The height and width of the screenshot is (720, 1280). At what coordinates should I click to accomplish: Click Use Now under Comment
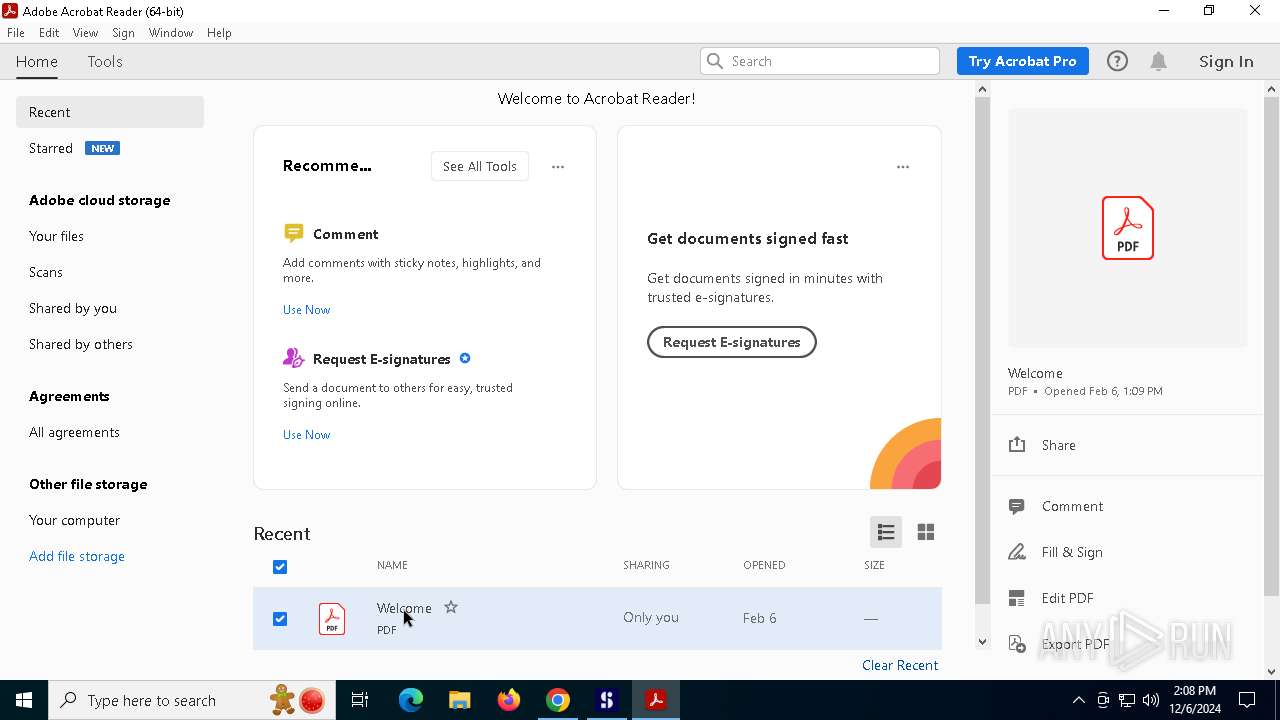(306, 310)
